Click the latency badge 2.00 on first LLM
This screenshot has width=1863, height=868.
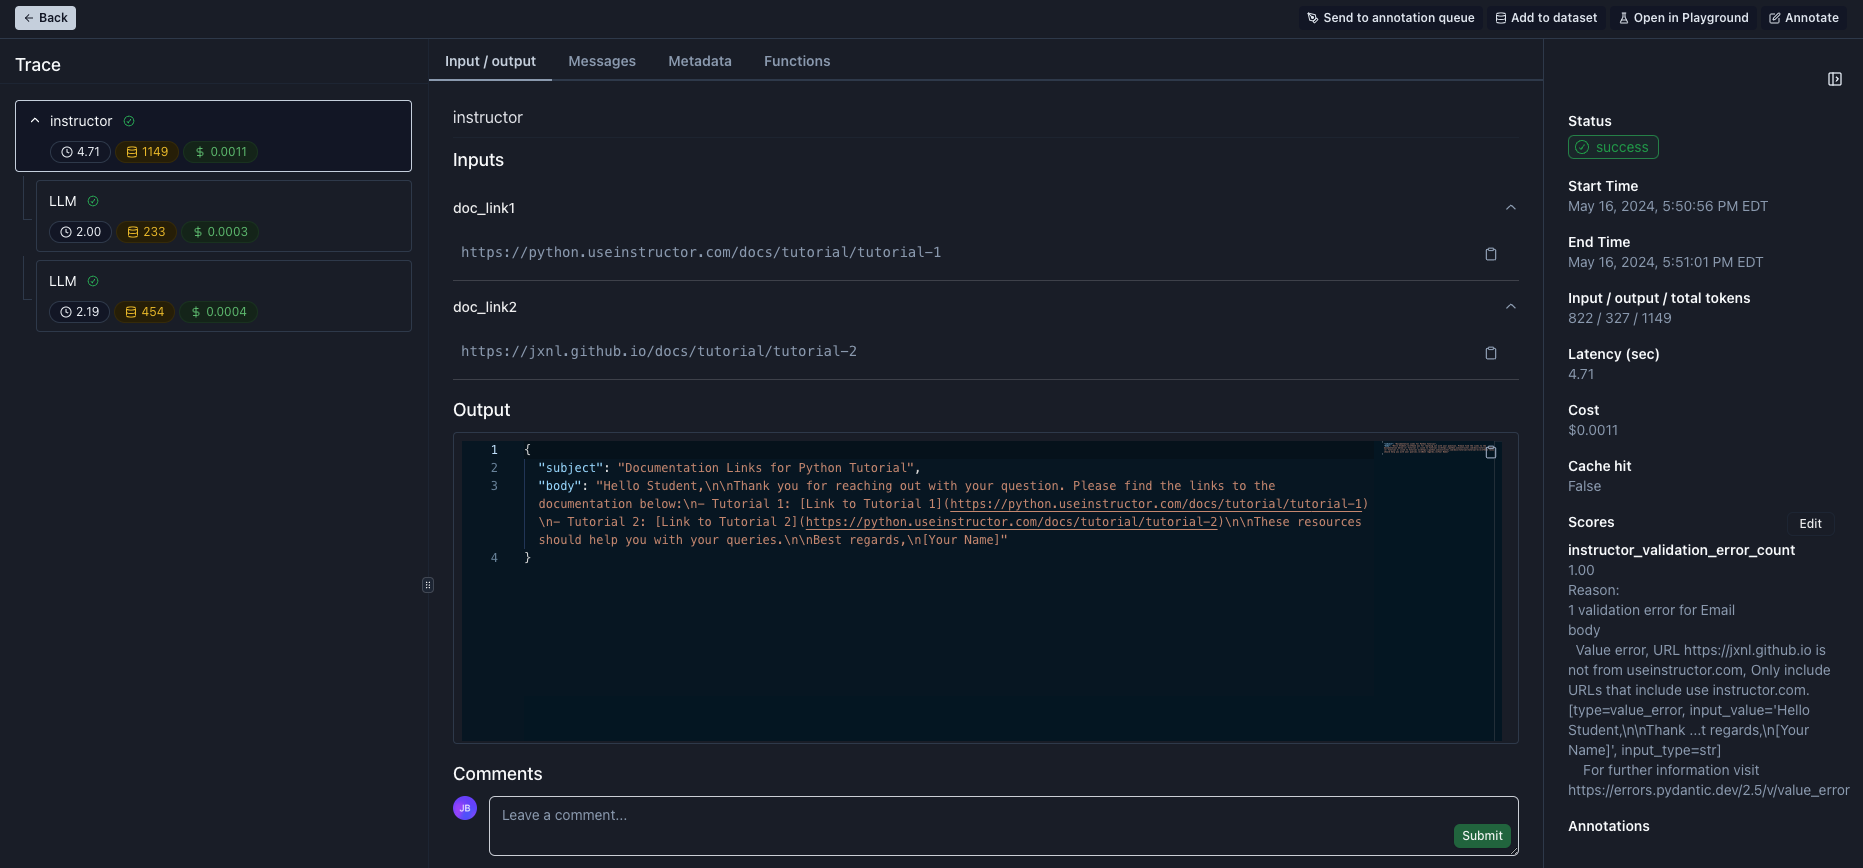80,232
